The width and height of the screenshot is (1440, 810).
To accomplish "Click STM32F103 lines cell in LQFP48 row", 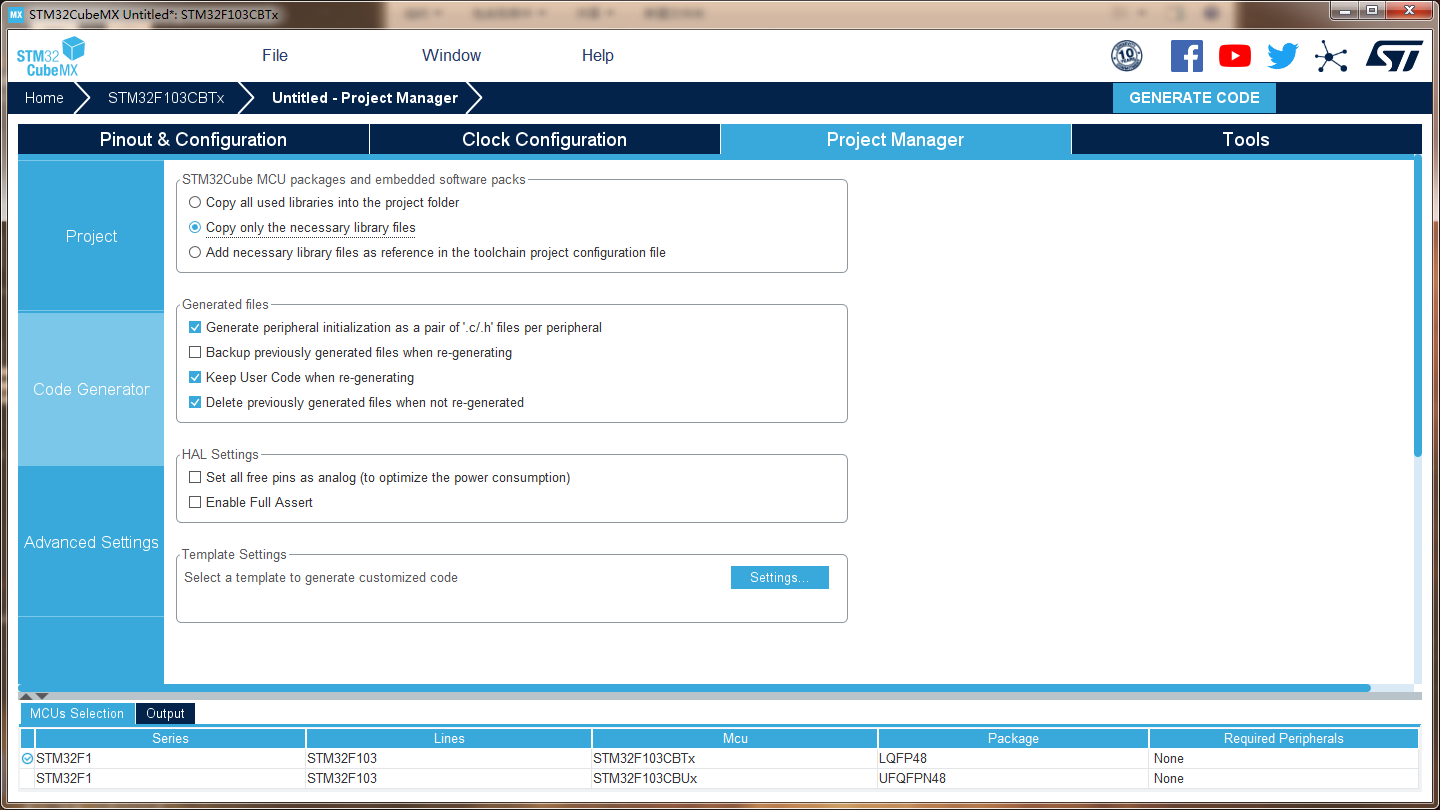I will coord(449,759).
